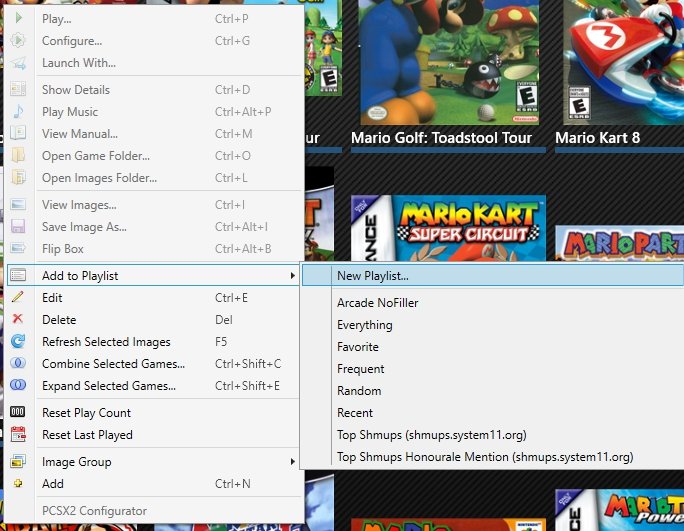This screenshot has height=531, width=684.
Task: Choose Play Music in the menu
Action: point(154,112)
